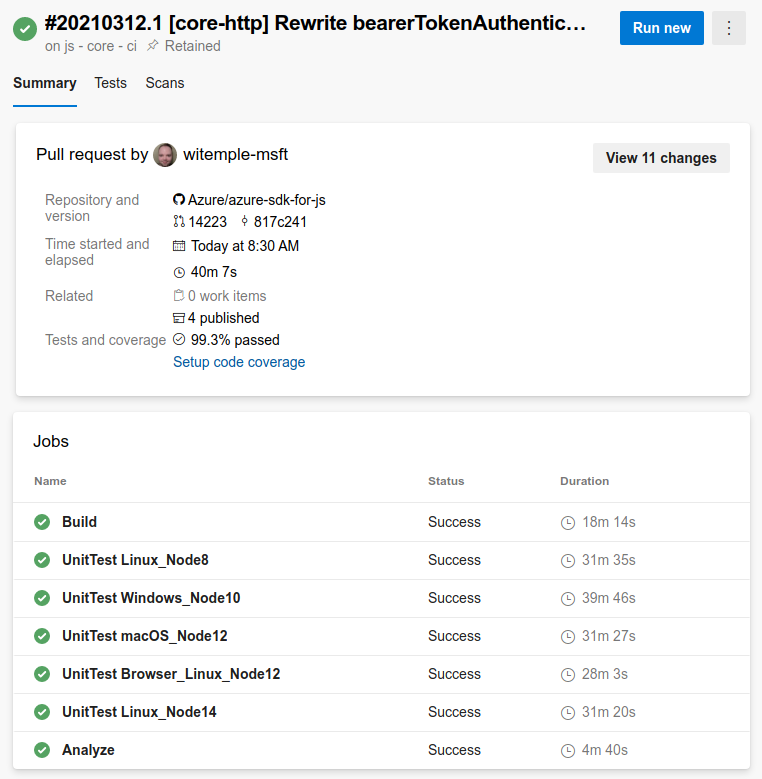The height and width of the screenshot is (779, 762).
Task: Click the Duration column header
Action: (x=584, y=481)
